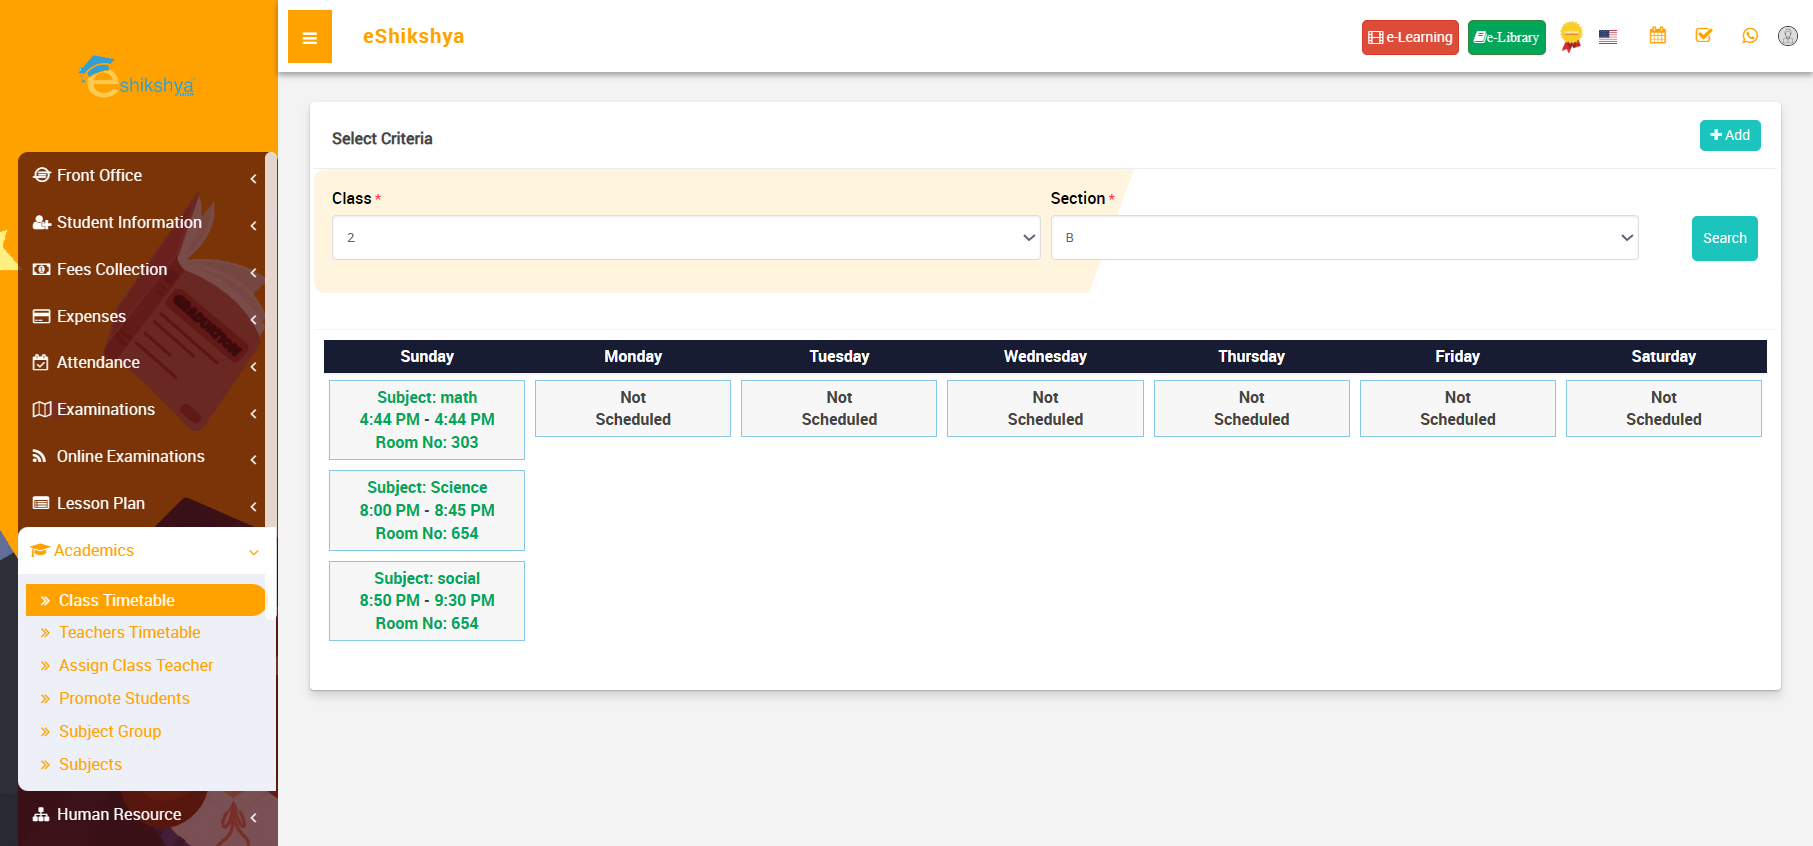Open Teachers Timetable page
The height and width of the screenshot is (846, 1813).
(x=129, y=633)
